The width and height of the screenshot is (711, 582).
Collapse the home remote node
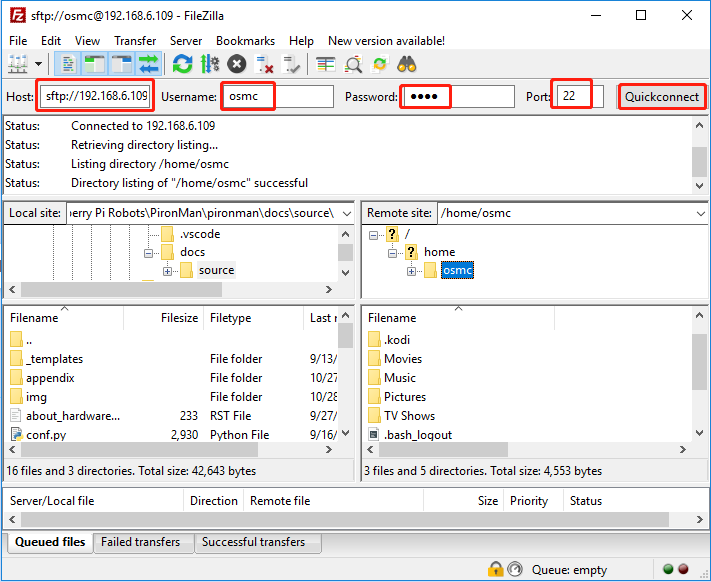[x=392, y=253]
